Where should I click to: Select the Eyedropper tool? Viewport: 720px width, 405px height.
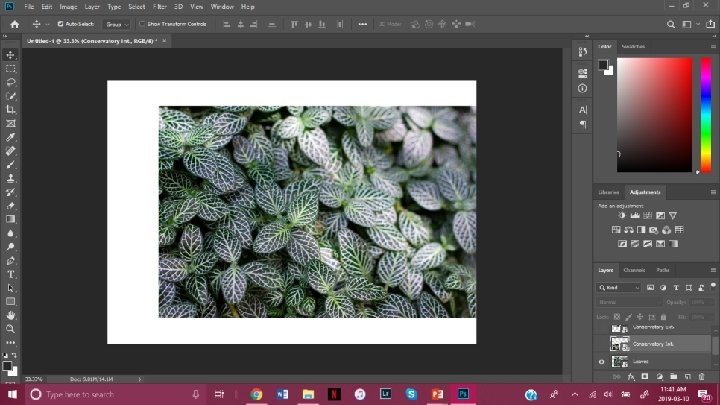tap(10, 137)
